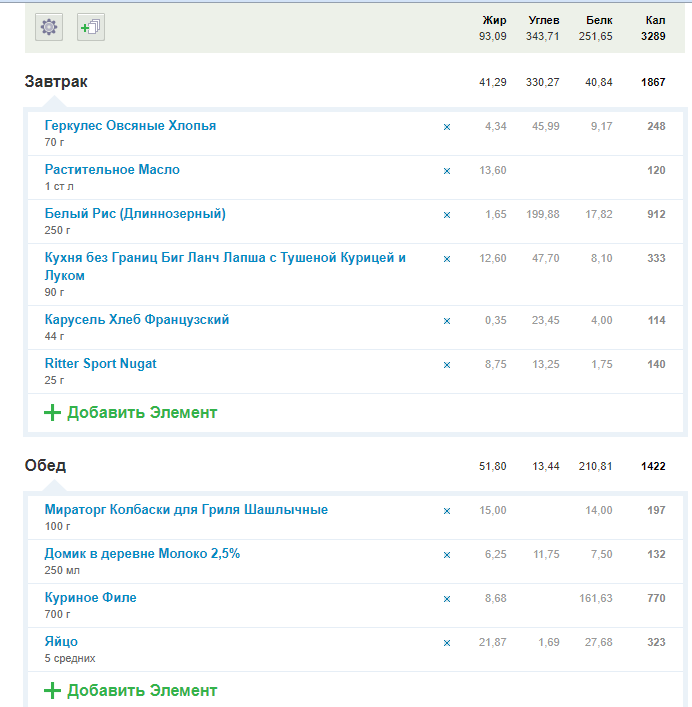Delete Растительное Масло entry via X icon
The height and width of the screenshot is (707, 692).
pyautogui.click(x=447, y=171)
